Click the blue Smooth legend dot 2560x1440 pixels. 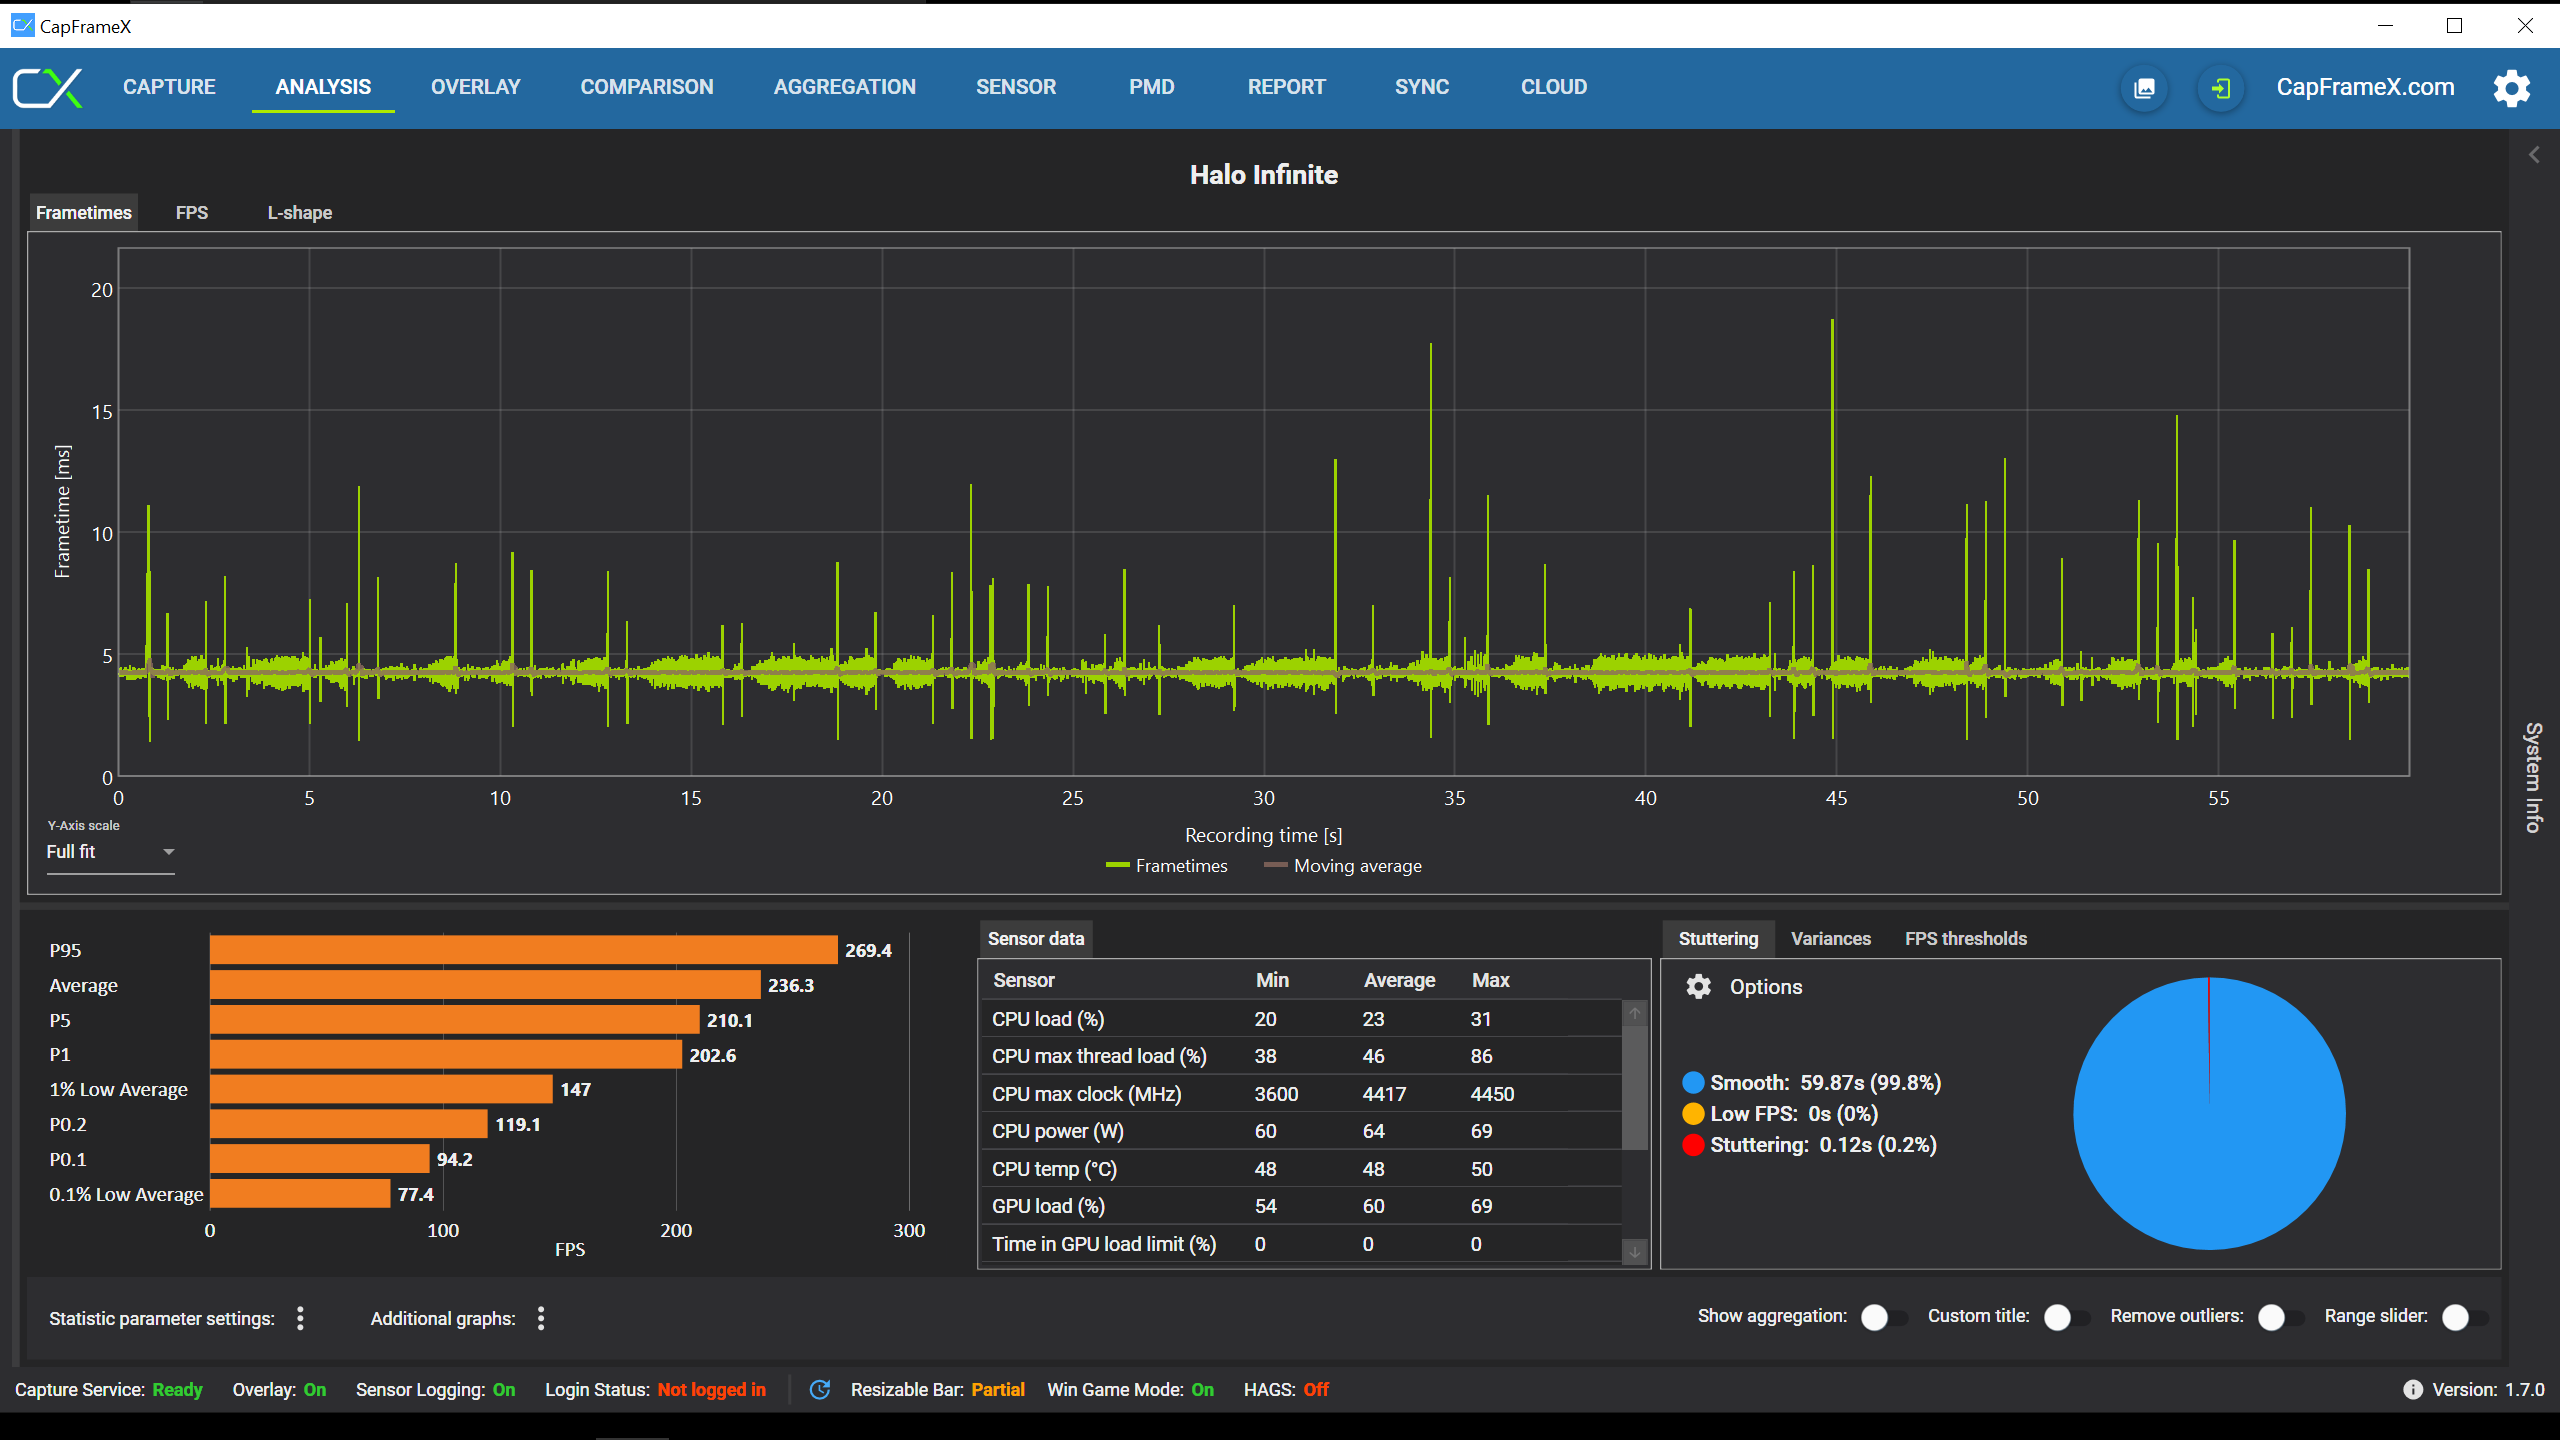(x=1693, y=1082)
